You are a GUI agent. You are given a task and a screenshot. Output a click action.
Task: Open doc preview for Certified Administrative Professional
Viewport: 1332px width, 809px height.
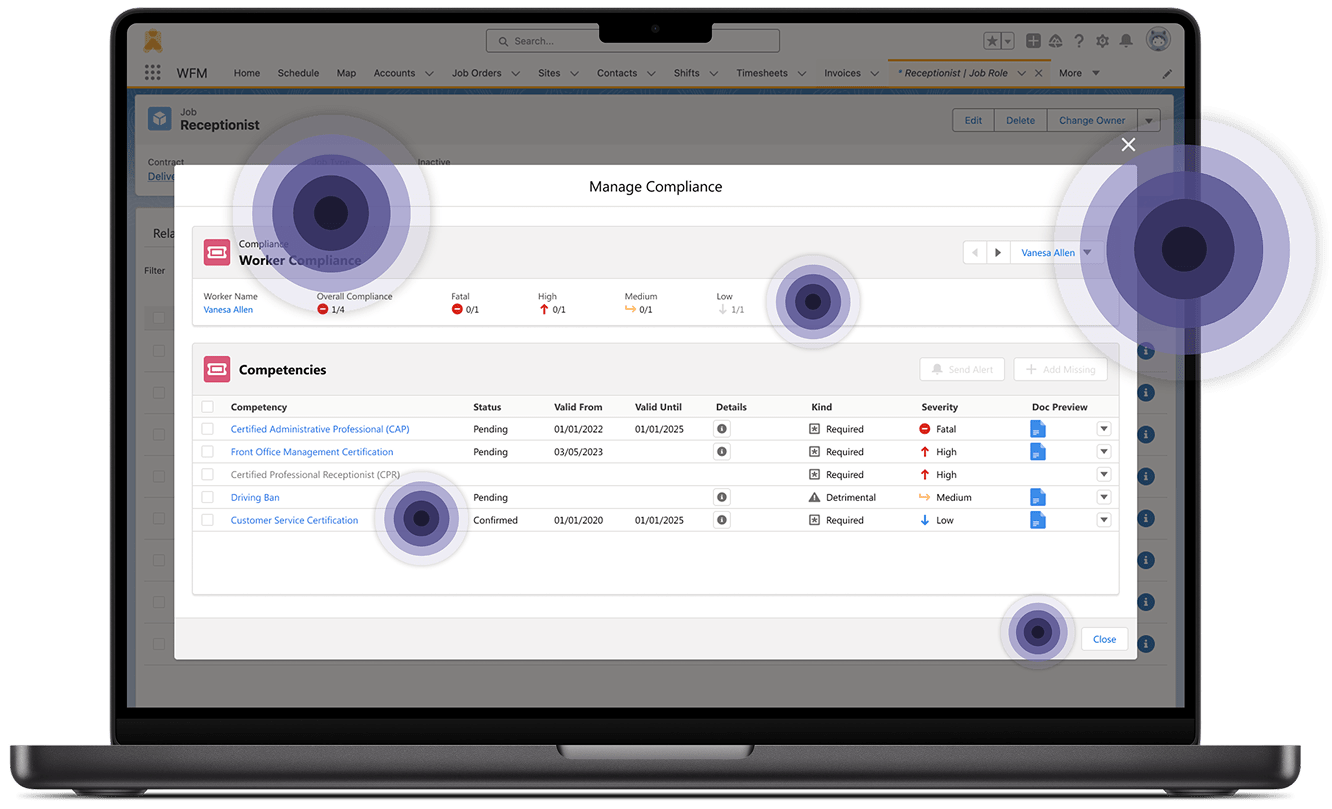click(x=1037, y=429)
